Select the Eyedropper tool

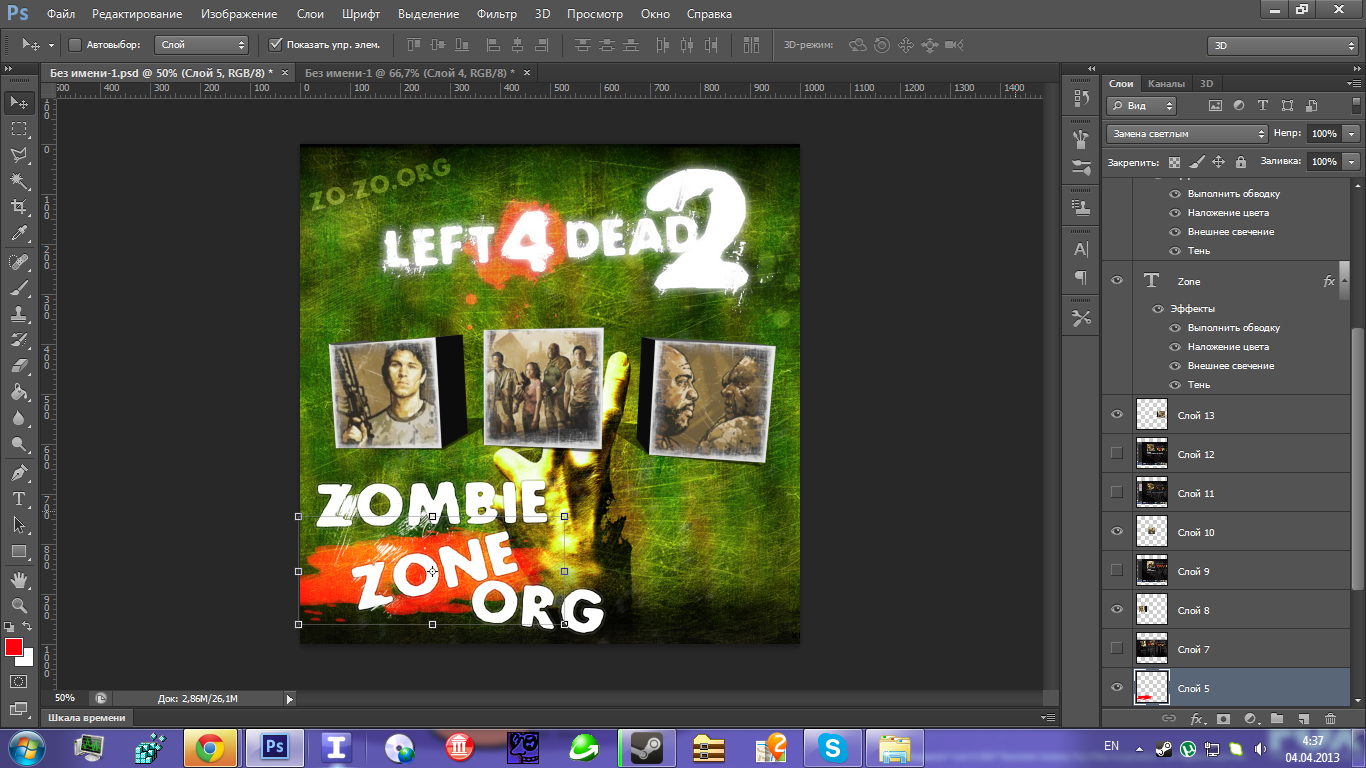[x=18, y=234]
